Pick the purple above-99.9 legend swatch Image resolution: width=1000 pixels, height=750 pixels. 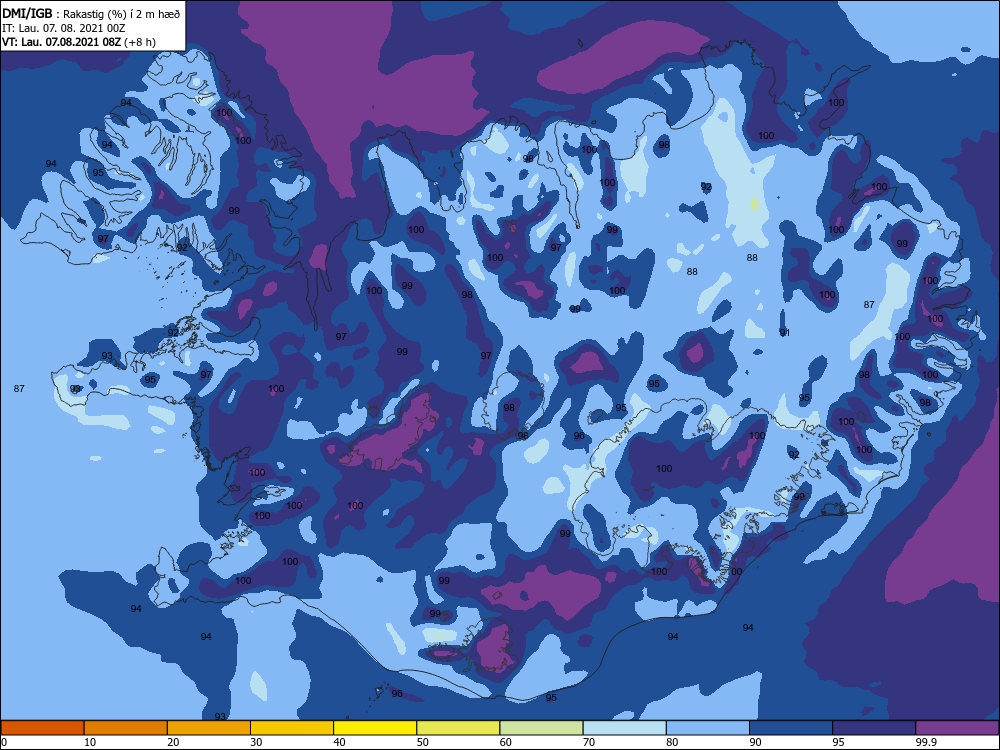pos(957,728)
